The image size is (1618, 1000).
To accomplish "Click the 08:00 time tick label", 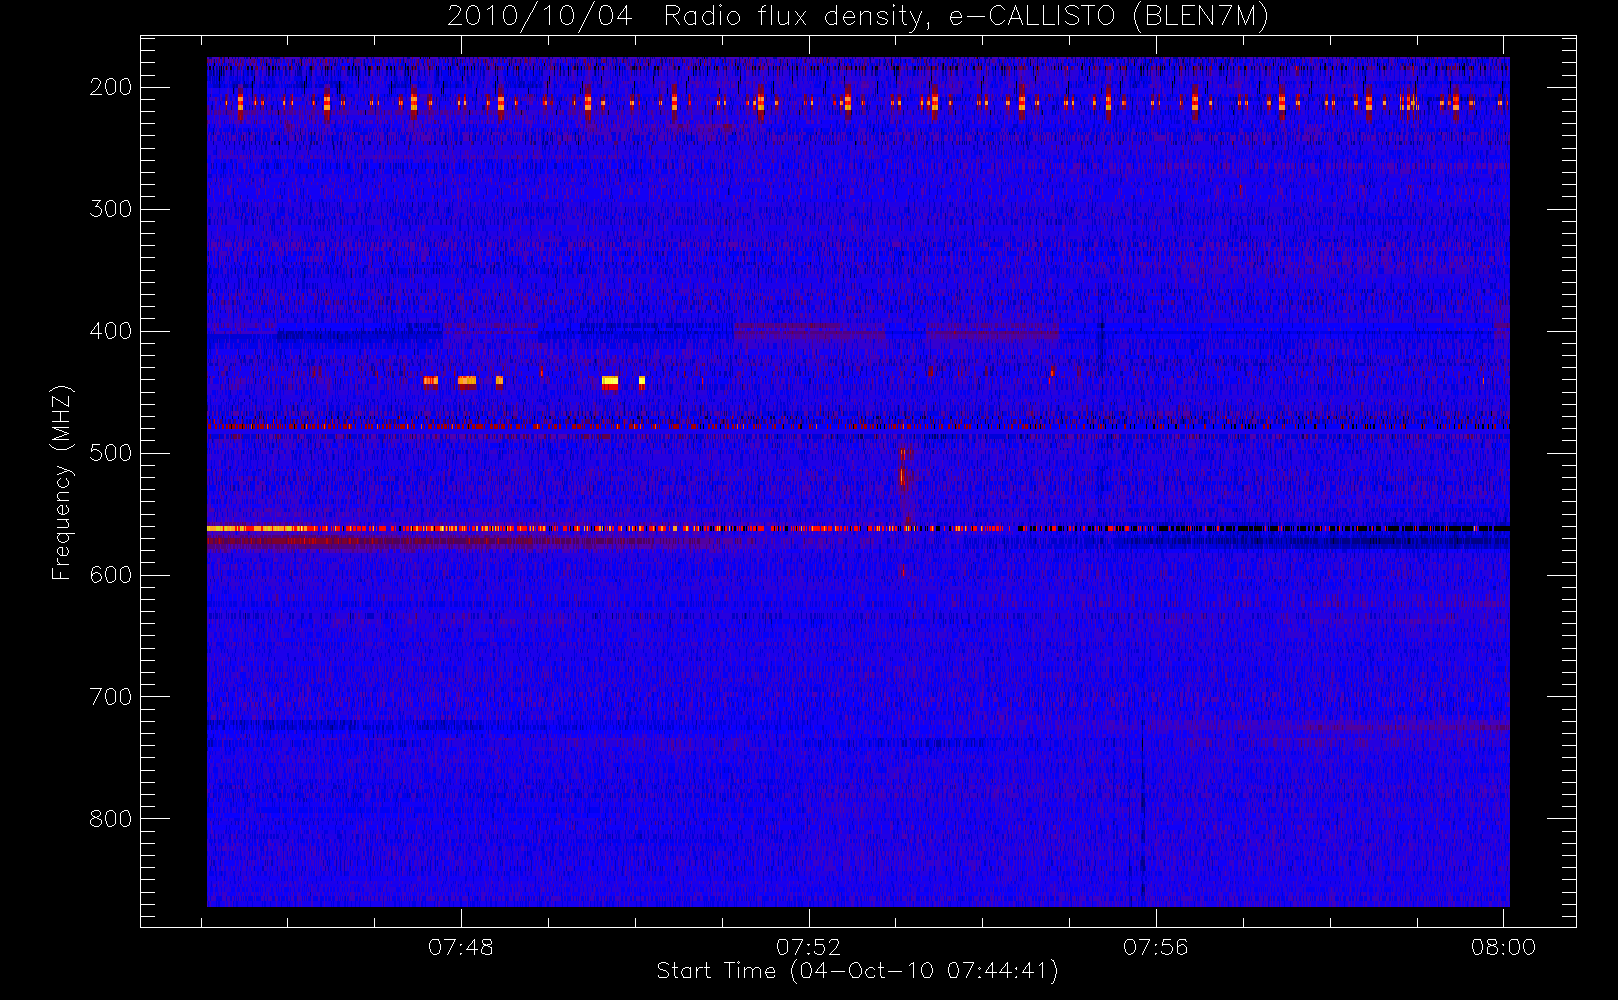I will pos(1503,947).
